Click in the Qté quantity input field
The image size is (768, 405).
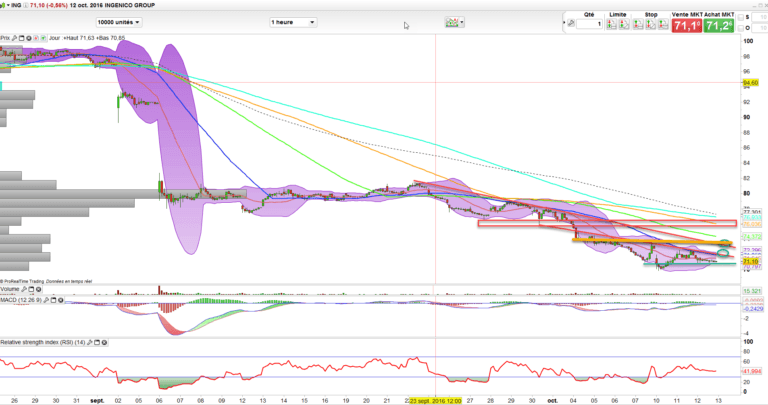(590, 24)
